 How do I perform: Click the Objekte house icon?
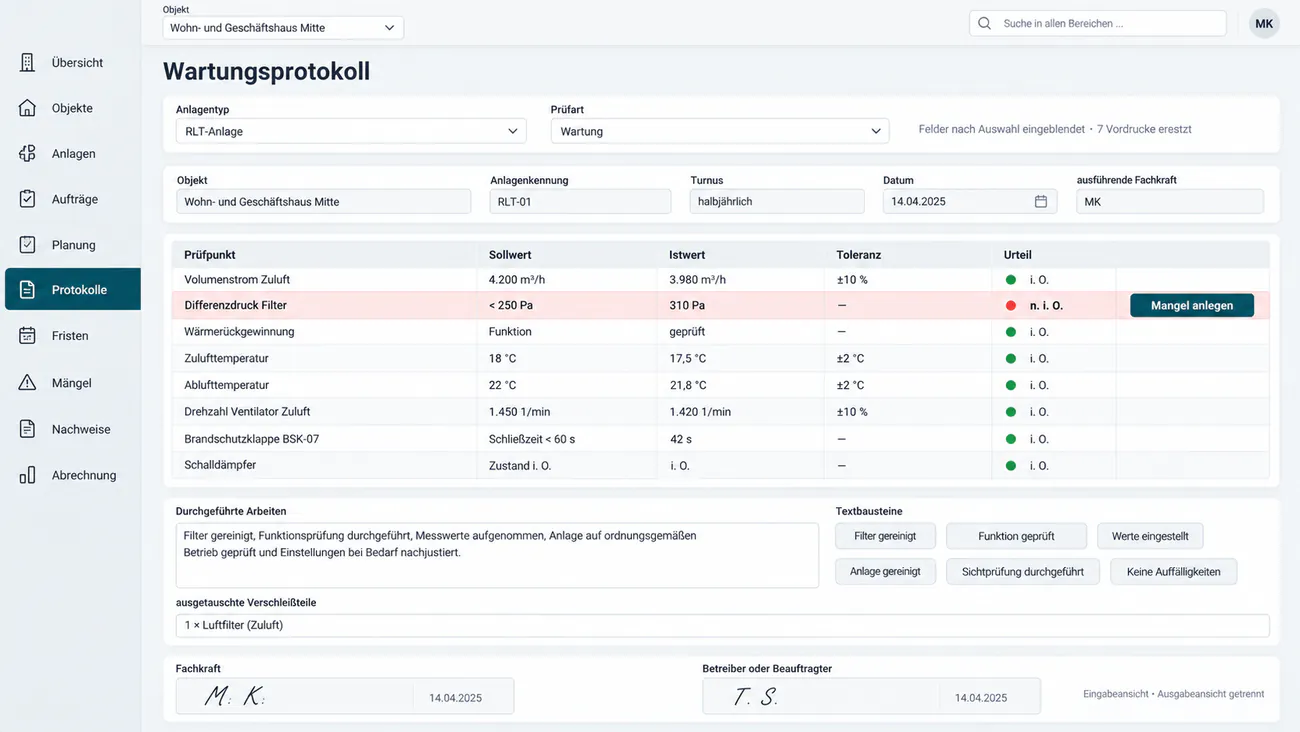click(x=27, y=108)
